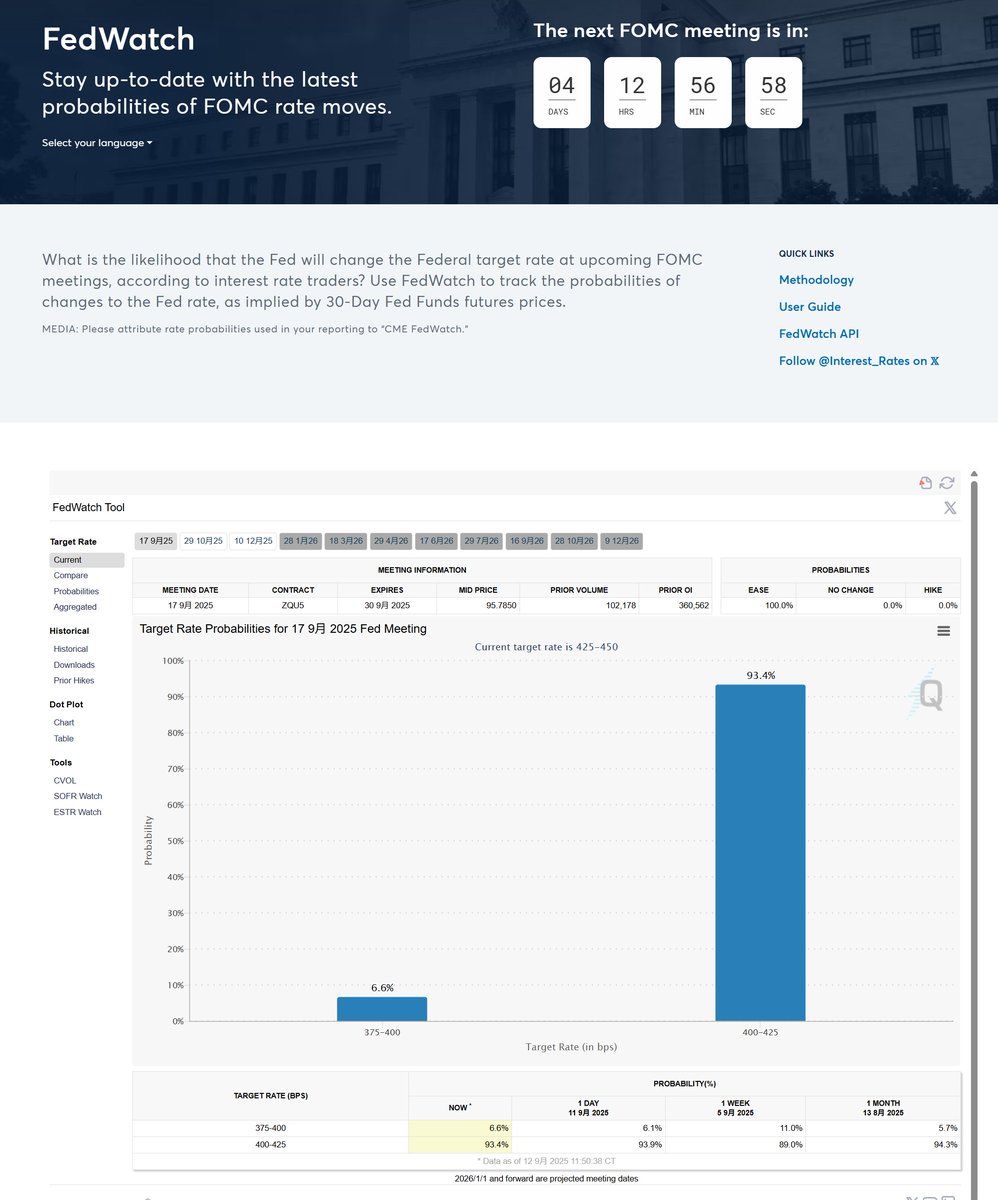Click the 400-425 row label in probability table
Screen dimensions: 998x1200
270,1144
